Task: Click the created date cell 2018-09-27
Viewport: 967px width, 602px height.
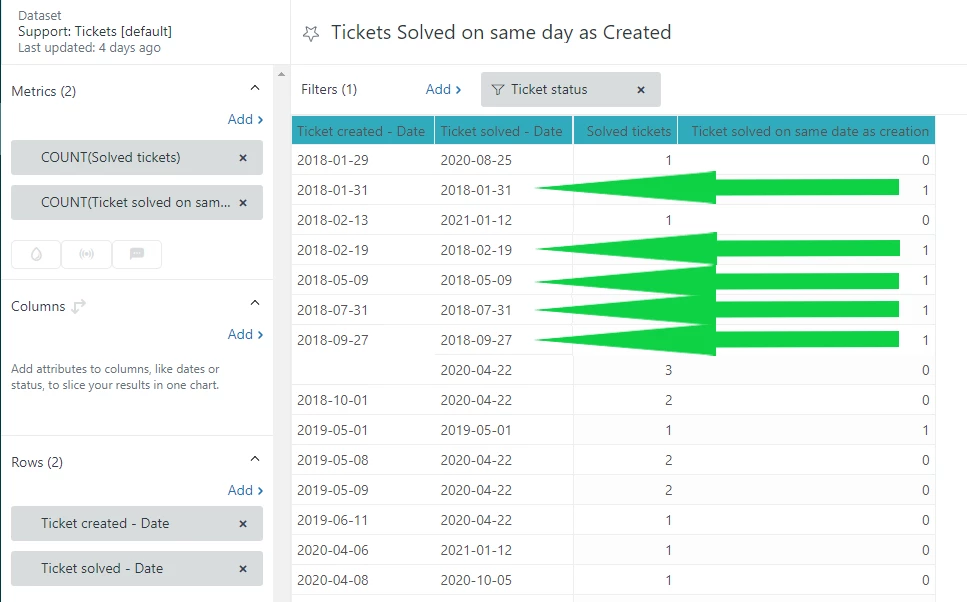Action: 333,340
